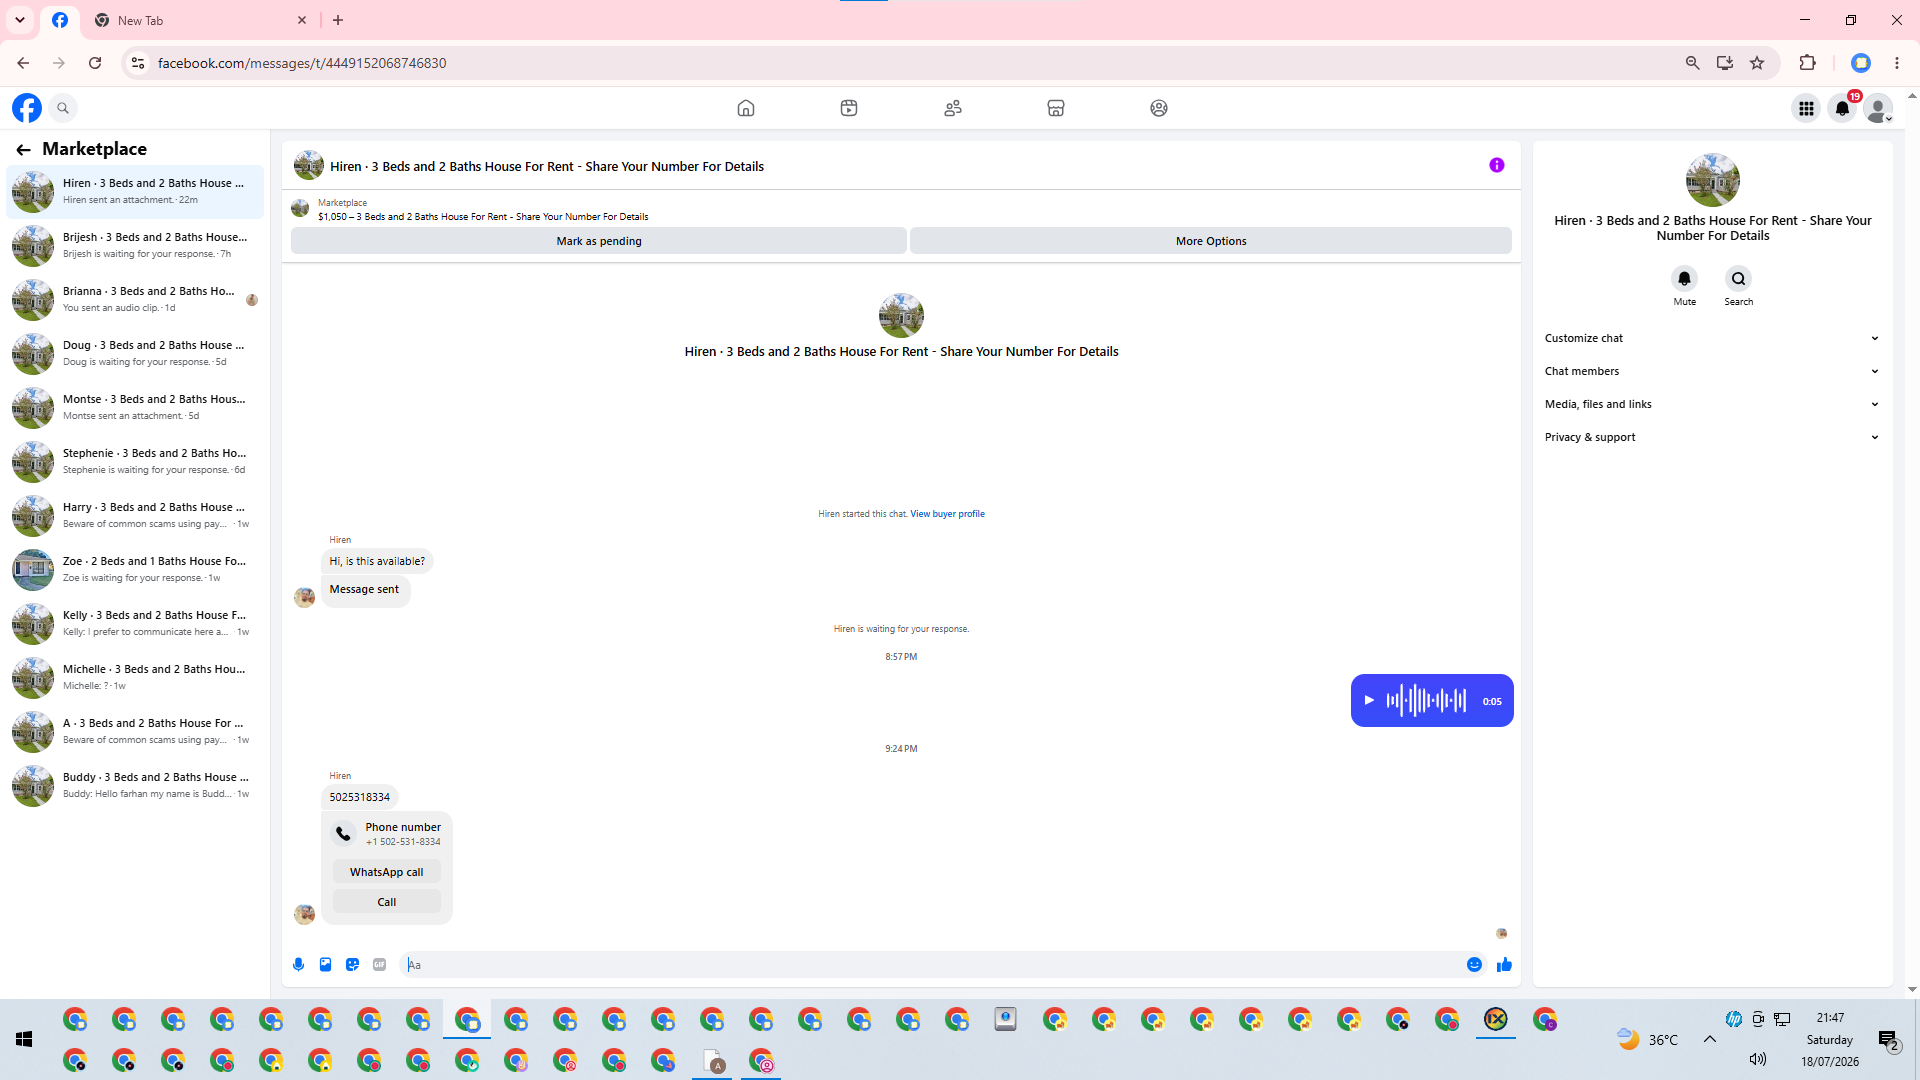This screenshot has width=1920, height=1080.
Task: Open the Brijesh conversation
Action: (135, 245)
